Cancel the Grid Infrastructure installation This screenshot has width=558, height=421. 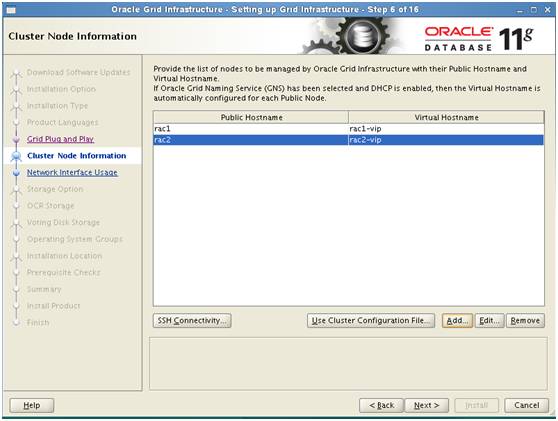click(526, 405)
